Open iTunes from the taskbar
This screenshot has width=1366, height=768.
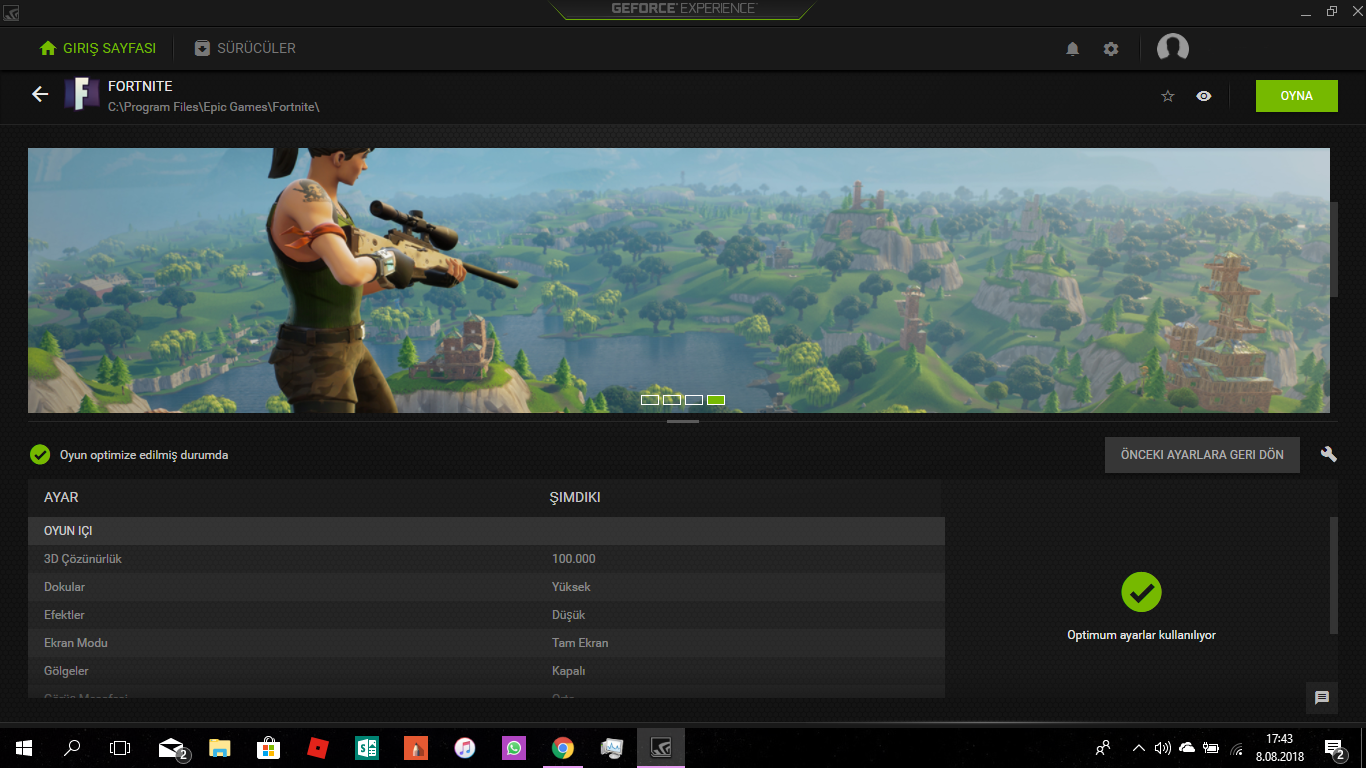(464, 747)
